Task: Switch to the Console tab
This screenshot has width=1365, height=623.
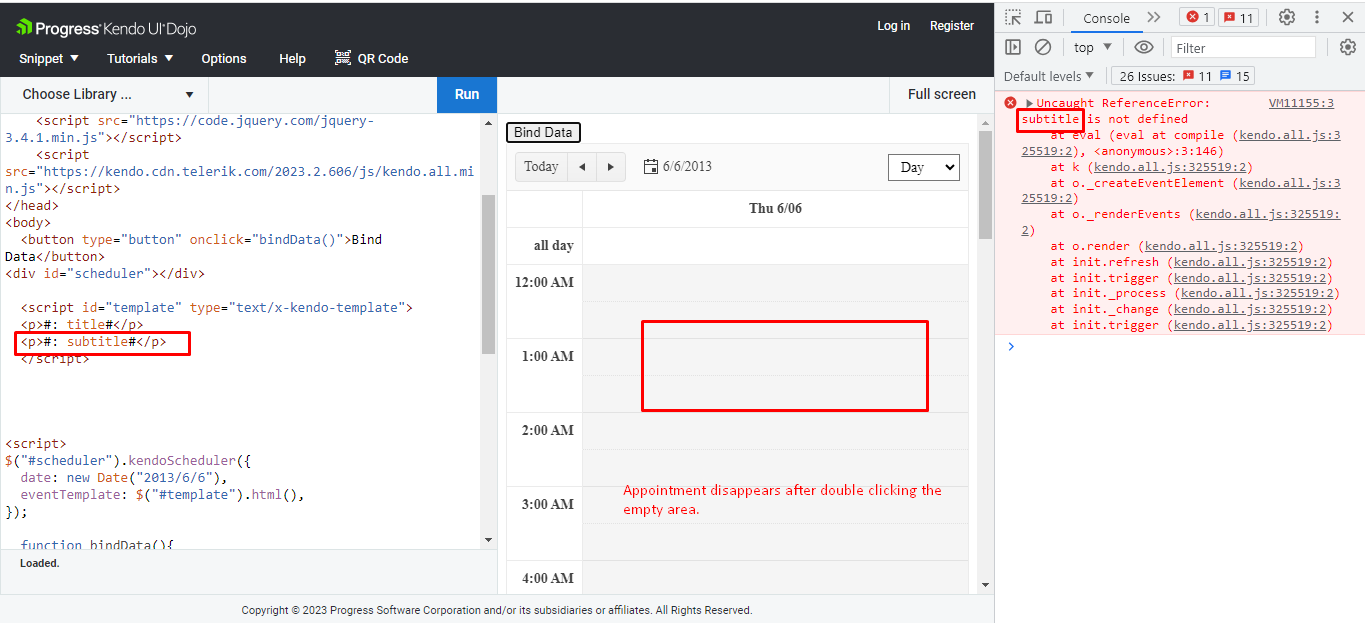Action: point(1106,17)
